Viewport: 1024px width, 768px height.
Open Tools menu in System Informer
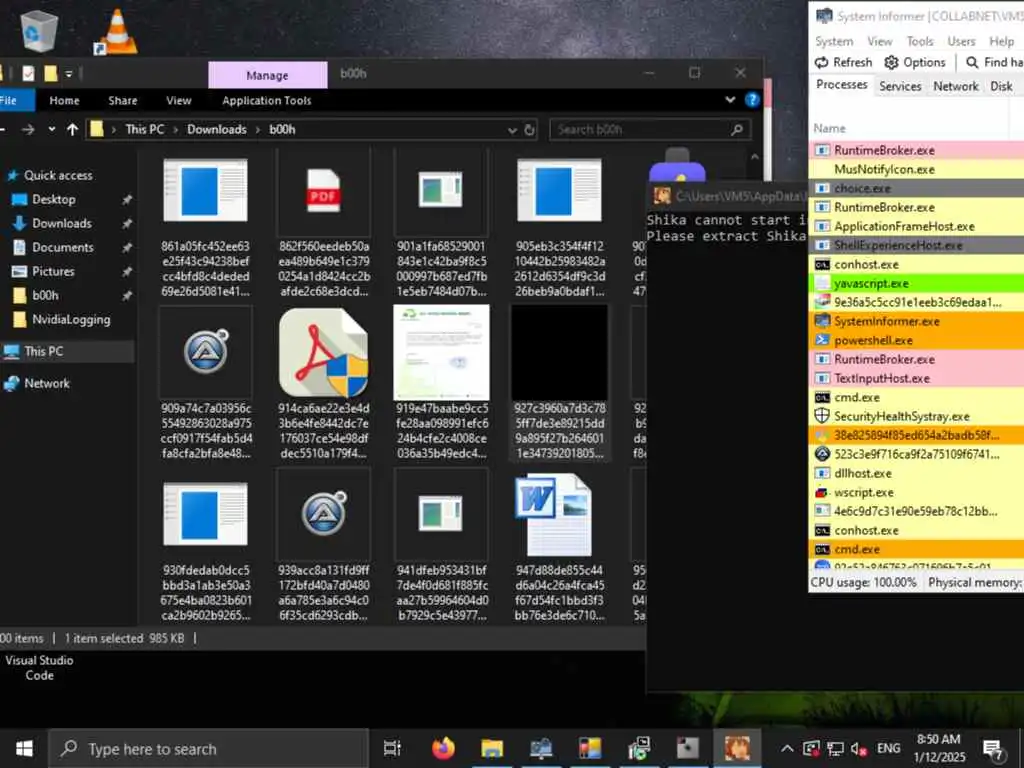920,41
